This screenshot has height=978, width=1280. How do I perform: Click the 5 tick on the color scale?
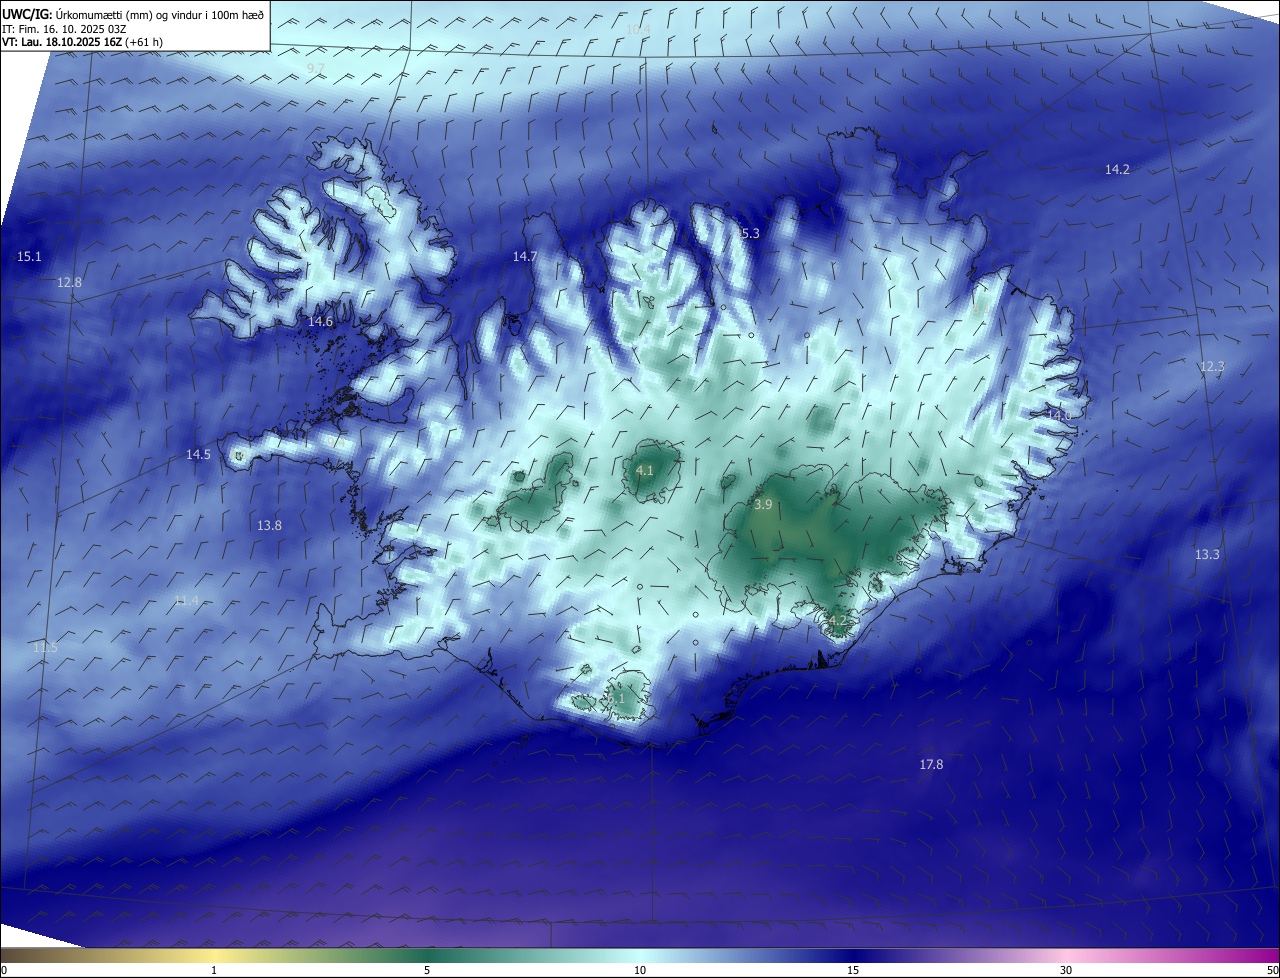pyautogui.click(x=427, y=970)
